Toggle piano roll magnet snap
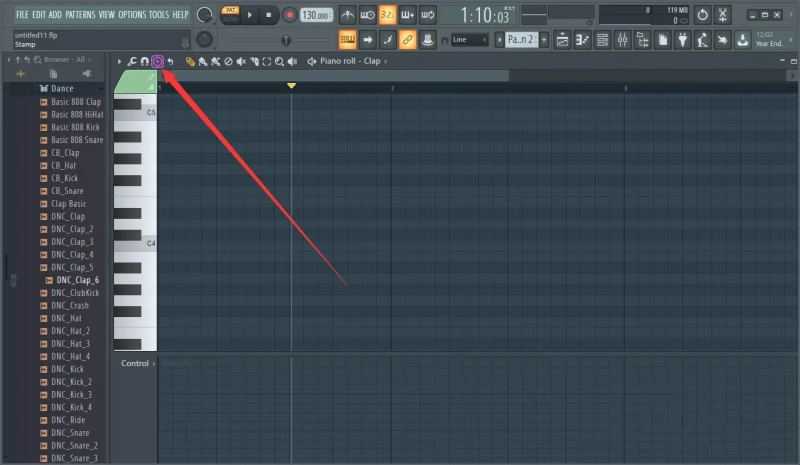Screen dimensions: 800x465 tap(144, 61)
